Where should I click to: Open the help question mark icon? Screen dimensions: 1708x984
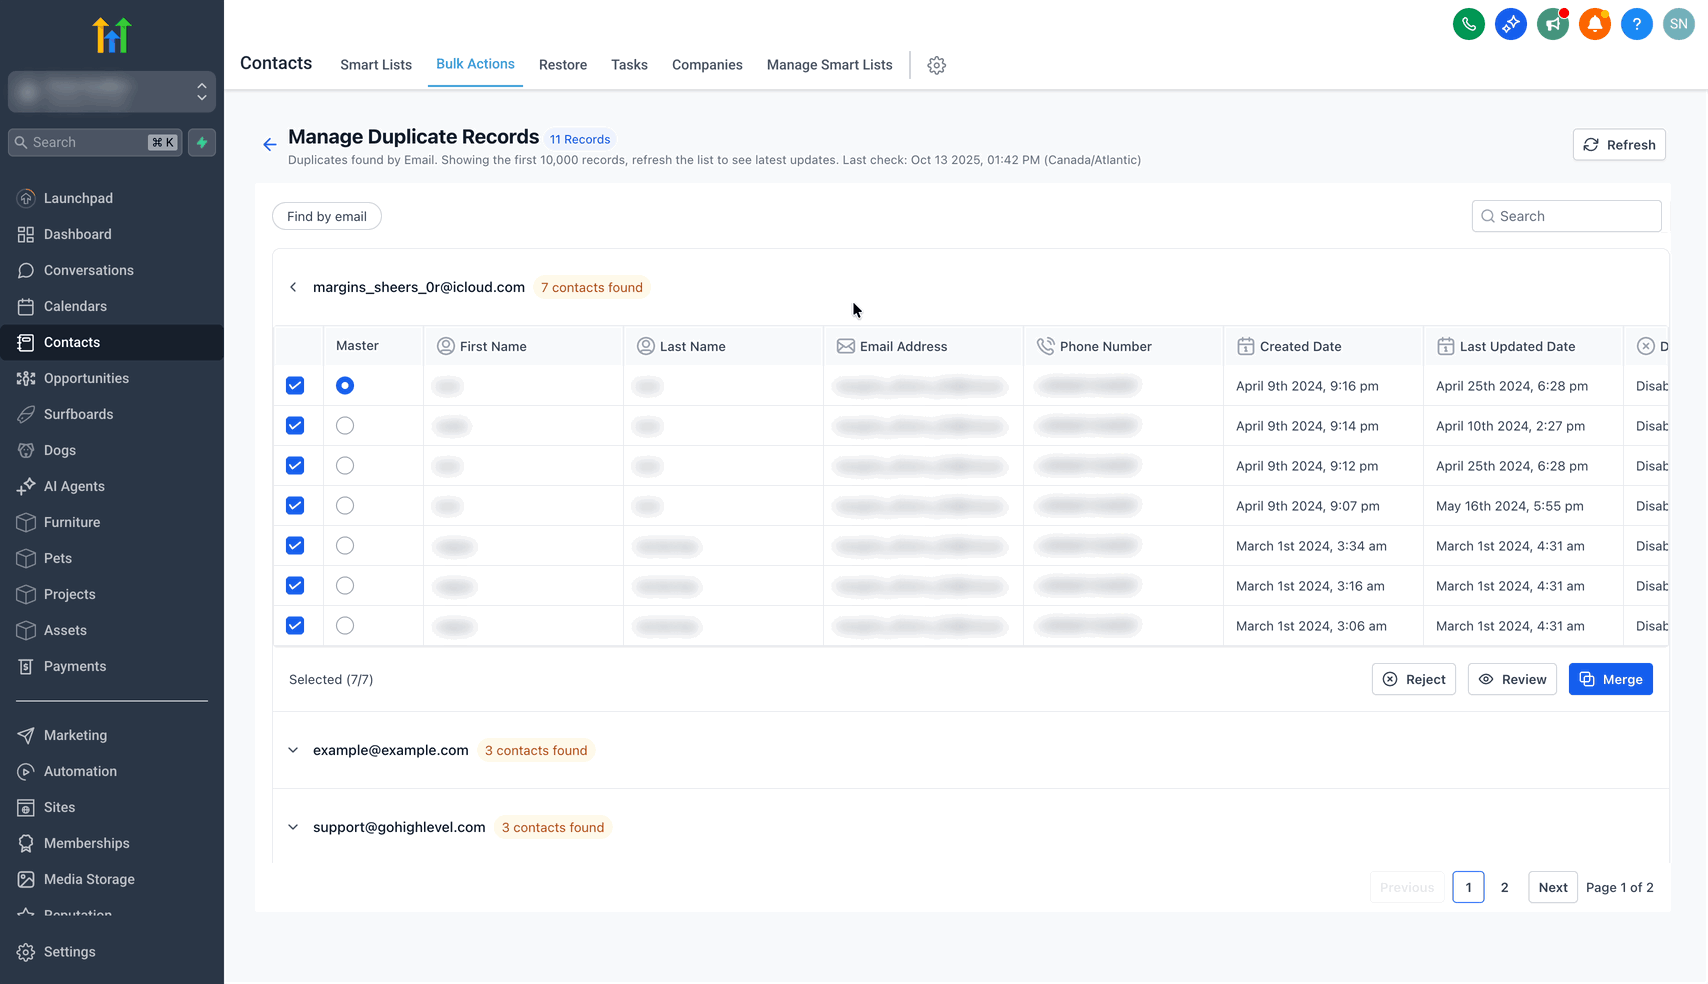pyautogui.click(x=1636, y=24)
